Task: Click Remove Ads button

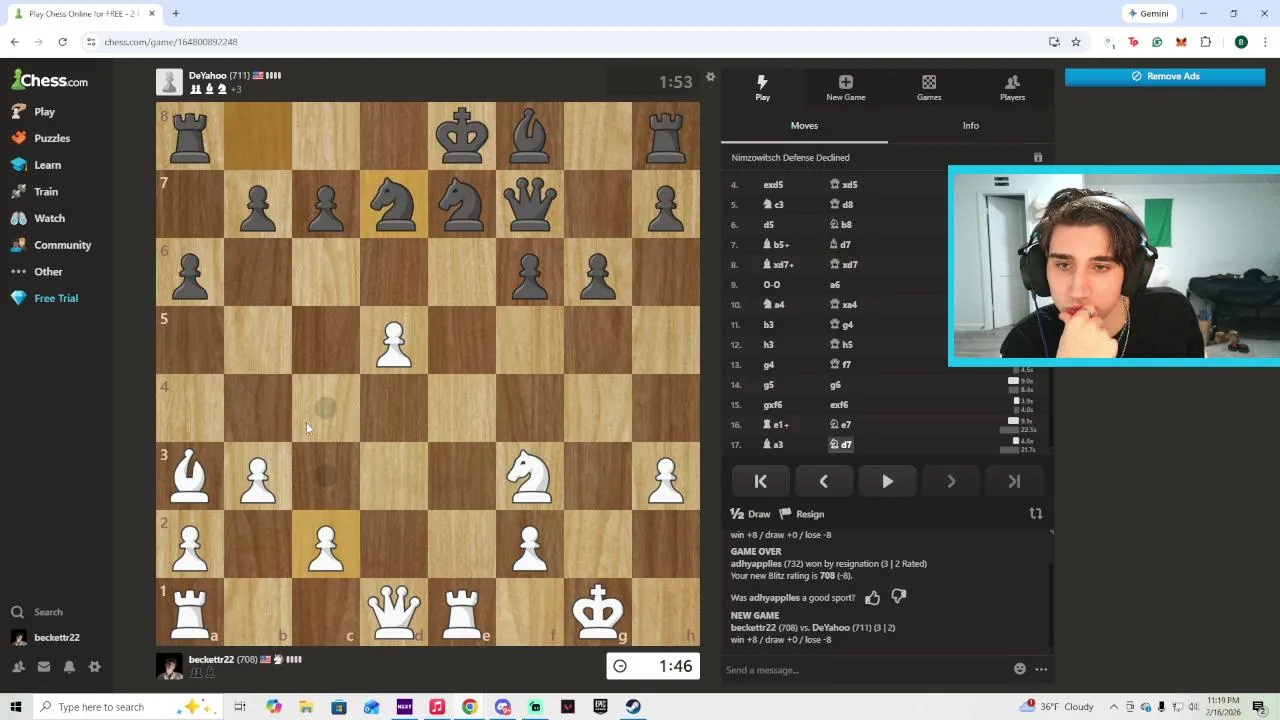Action: [x=1165, y=76]
